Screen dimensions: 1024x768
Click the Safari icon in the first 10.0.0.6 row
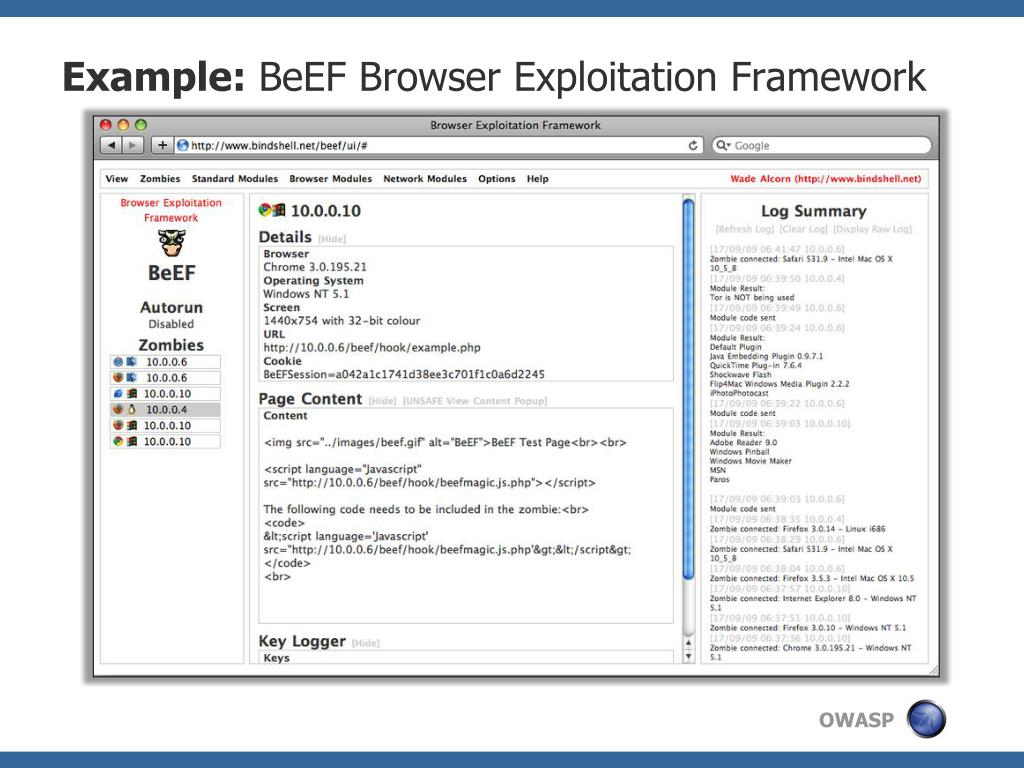coord(118,362)
